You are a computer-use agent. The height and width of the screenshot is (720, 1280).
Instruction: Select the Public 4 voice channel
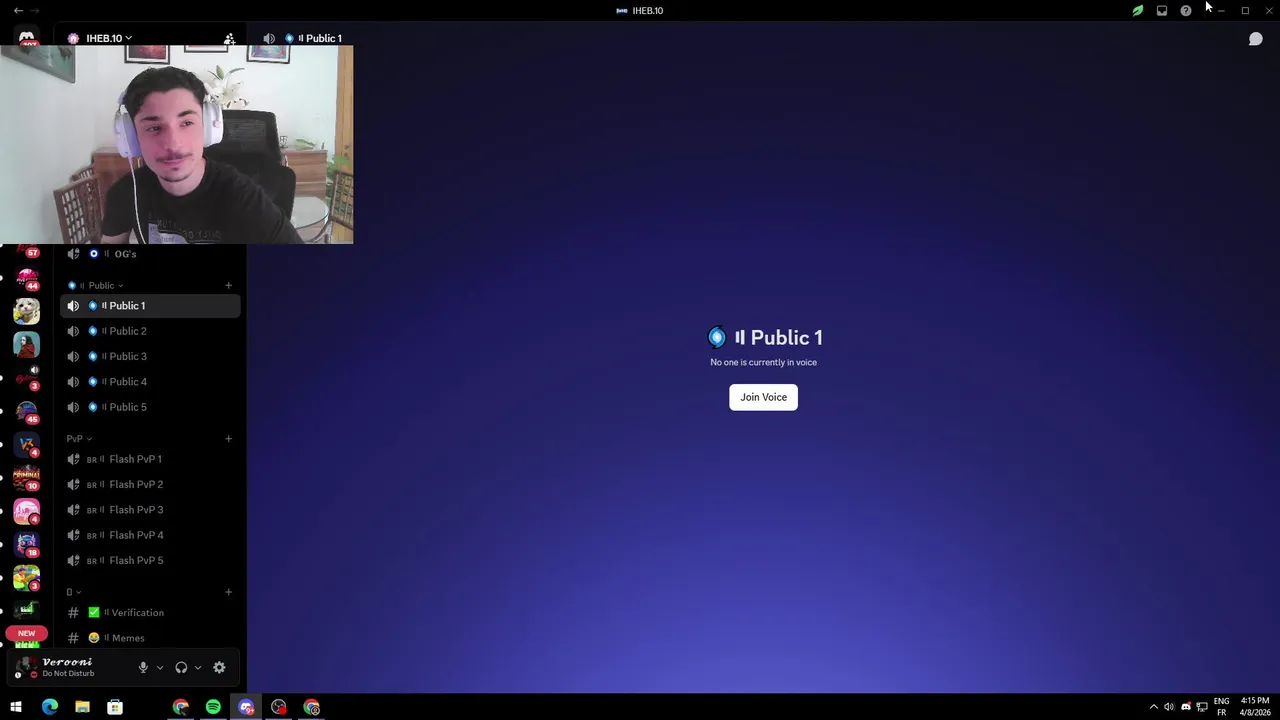pos(150,382)
